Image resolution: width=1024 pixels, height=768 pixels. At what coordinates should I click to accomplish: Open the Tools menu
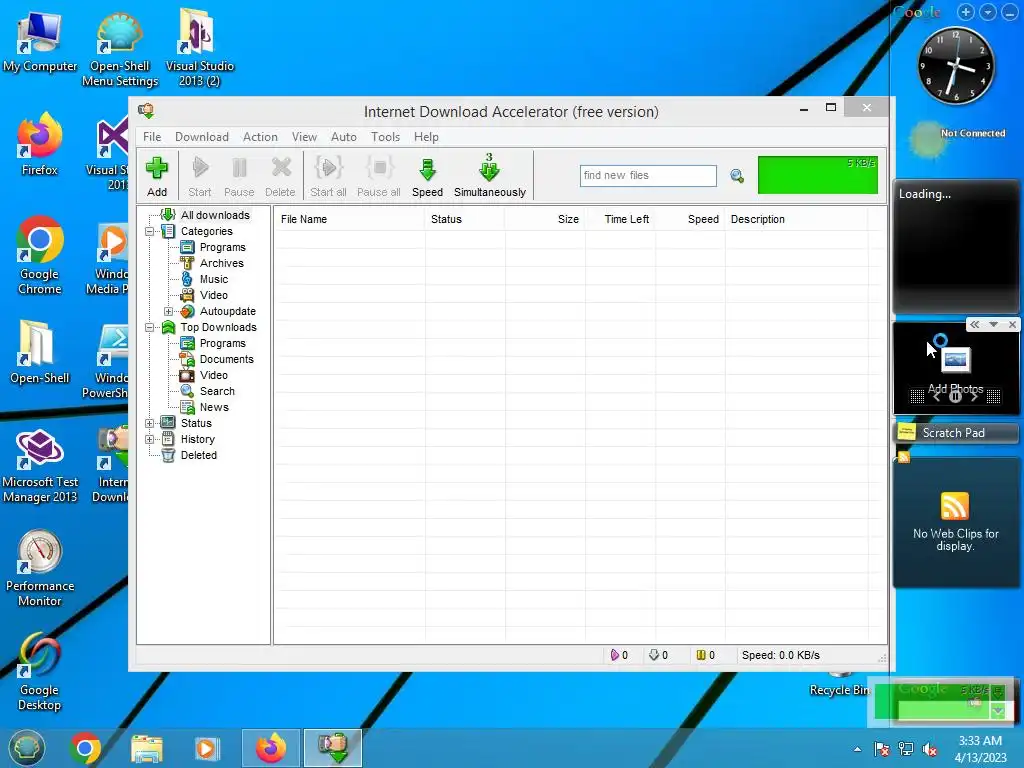(x=385, y=136)
